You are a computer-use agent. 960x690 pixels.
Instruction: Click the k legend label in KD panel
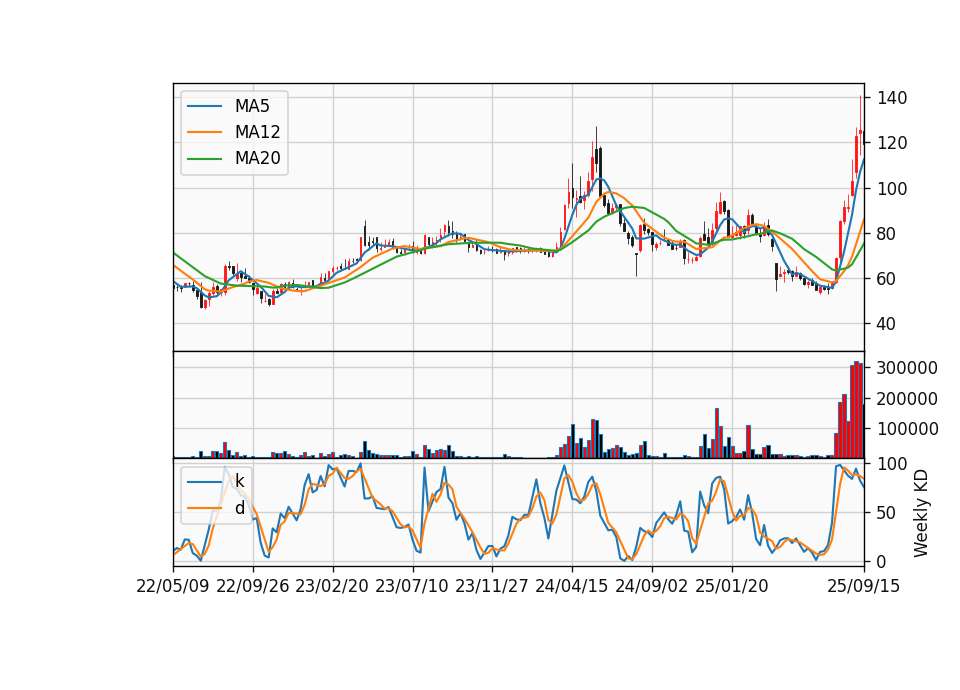coord(239,481)
